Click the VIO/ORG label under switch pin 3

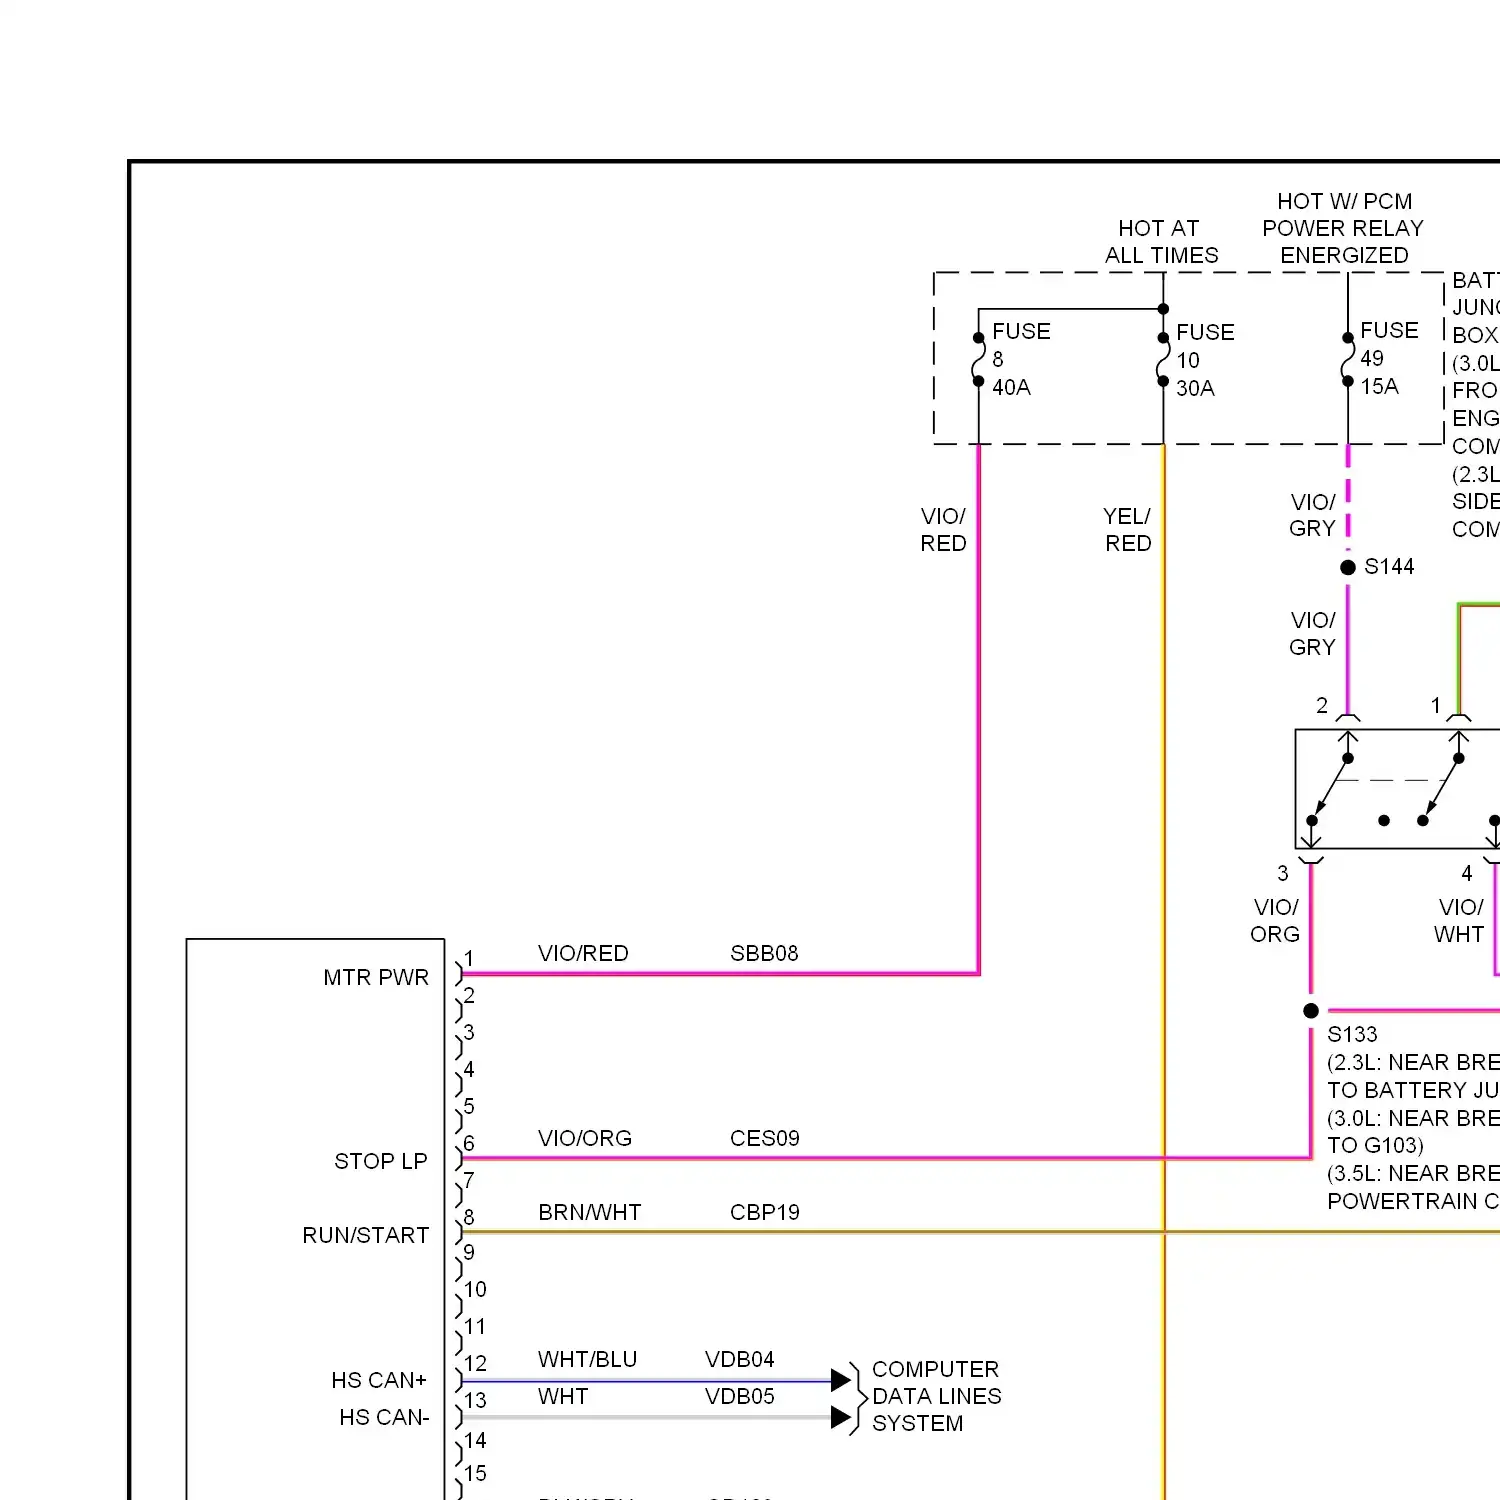pyautogui.click(x=1275, y=920)
